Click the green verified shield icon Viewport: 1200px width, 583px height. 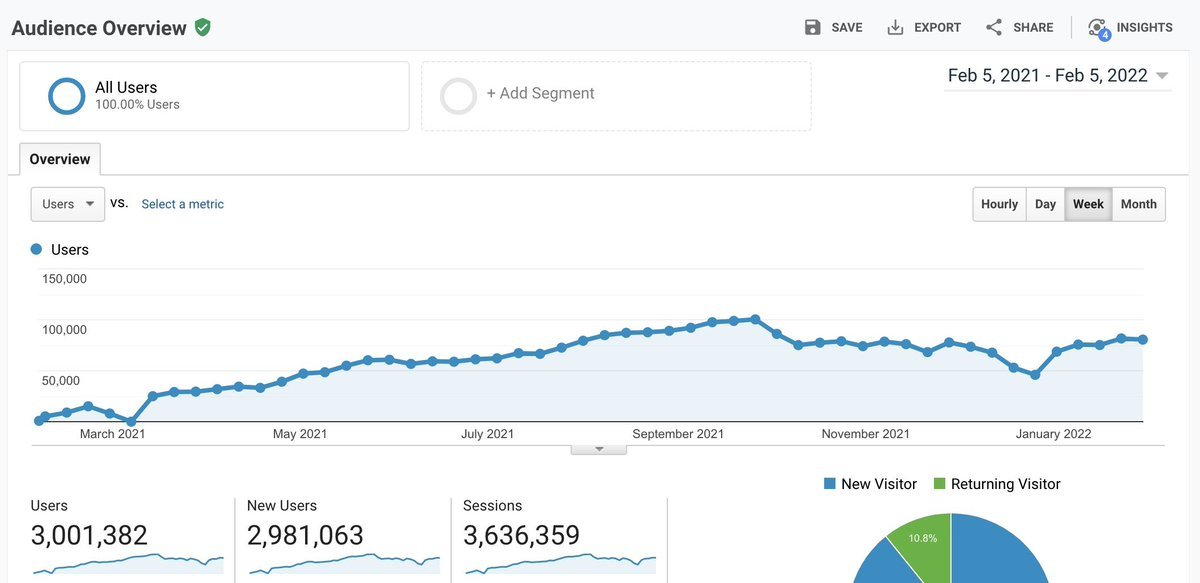point(203,27)
